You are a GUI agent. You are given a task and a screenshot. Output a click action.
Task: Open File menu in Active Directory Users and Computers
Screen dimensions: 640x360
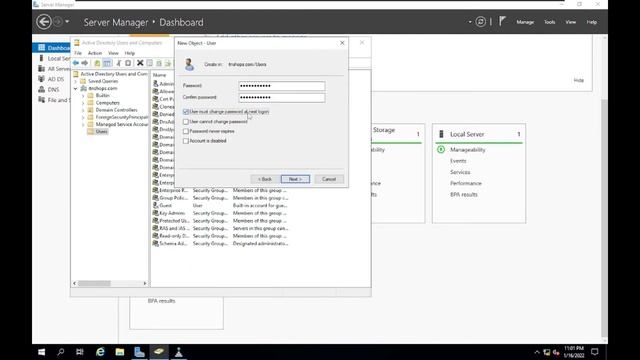pos(78,53)
